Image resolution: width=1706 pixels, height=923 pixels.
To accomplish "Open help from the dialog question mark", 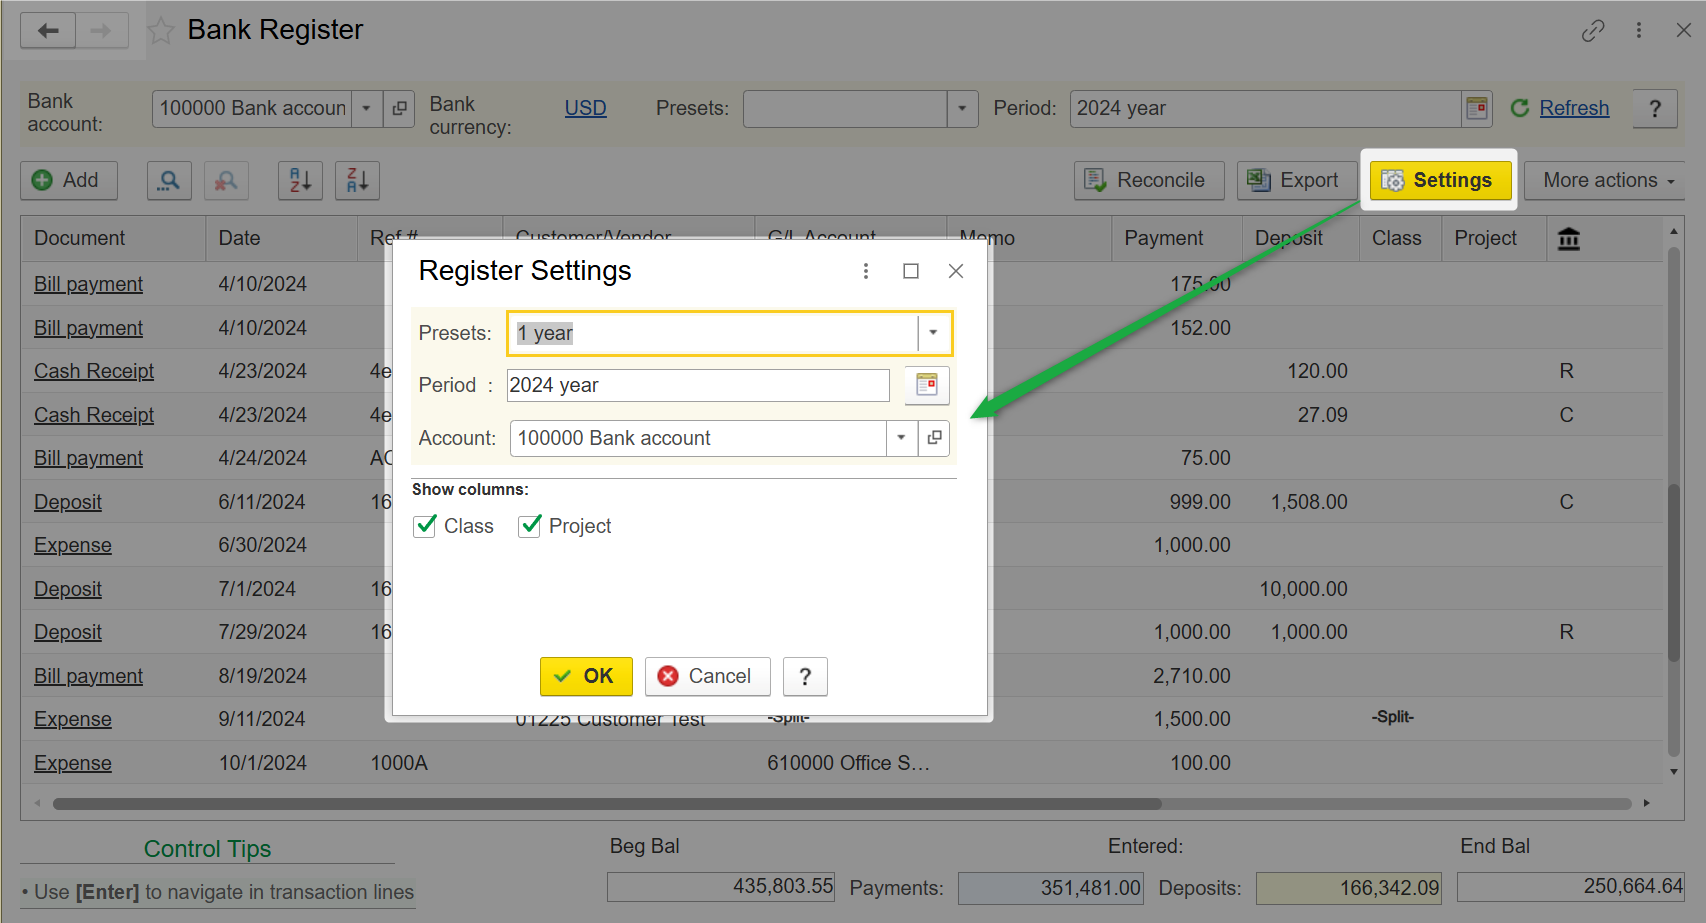I will (x=805, y=677).
